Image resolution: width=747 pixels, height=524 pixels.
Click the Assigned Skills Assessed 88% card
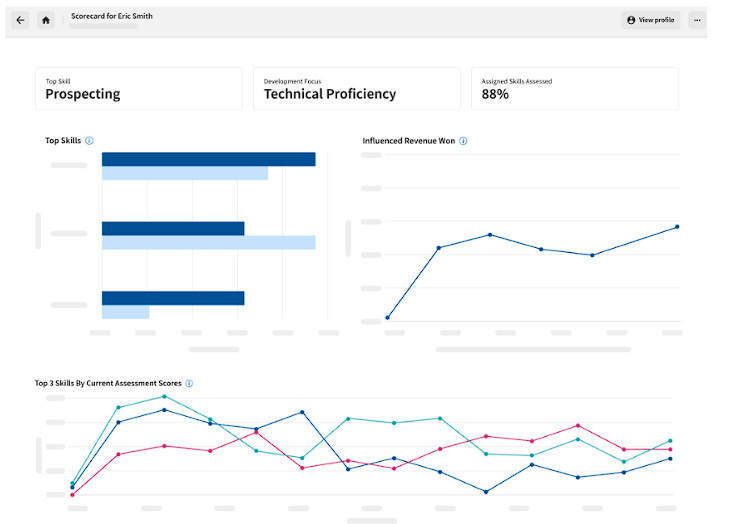coord(574,89)
